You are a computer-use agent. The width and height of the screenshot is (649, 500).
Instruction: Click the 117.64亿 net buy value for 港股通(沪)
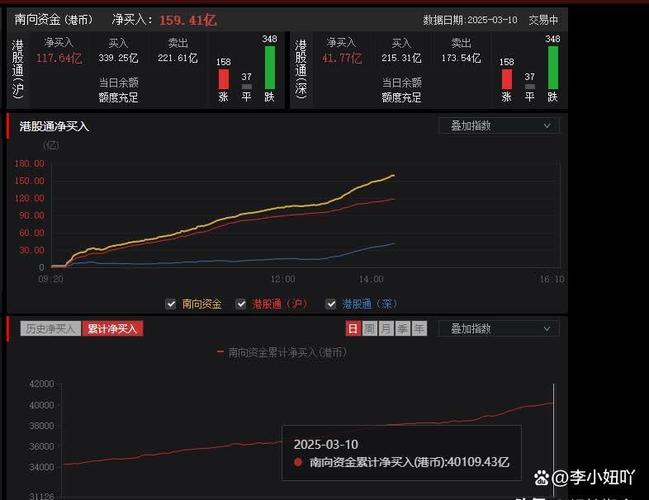tap(59, 58)
